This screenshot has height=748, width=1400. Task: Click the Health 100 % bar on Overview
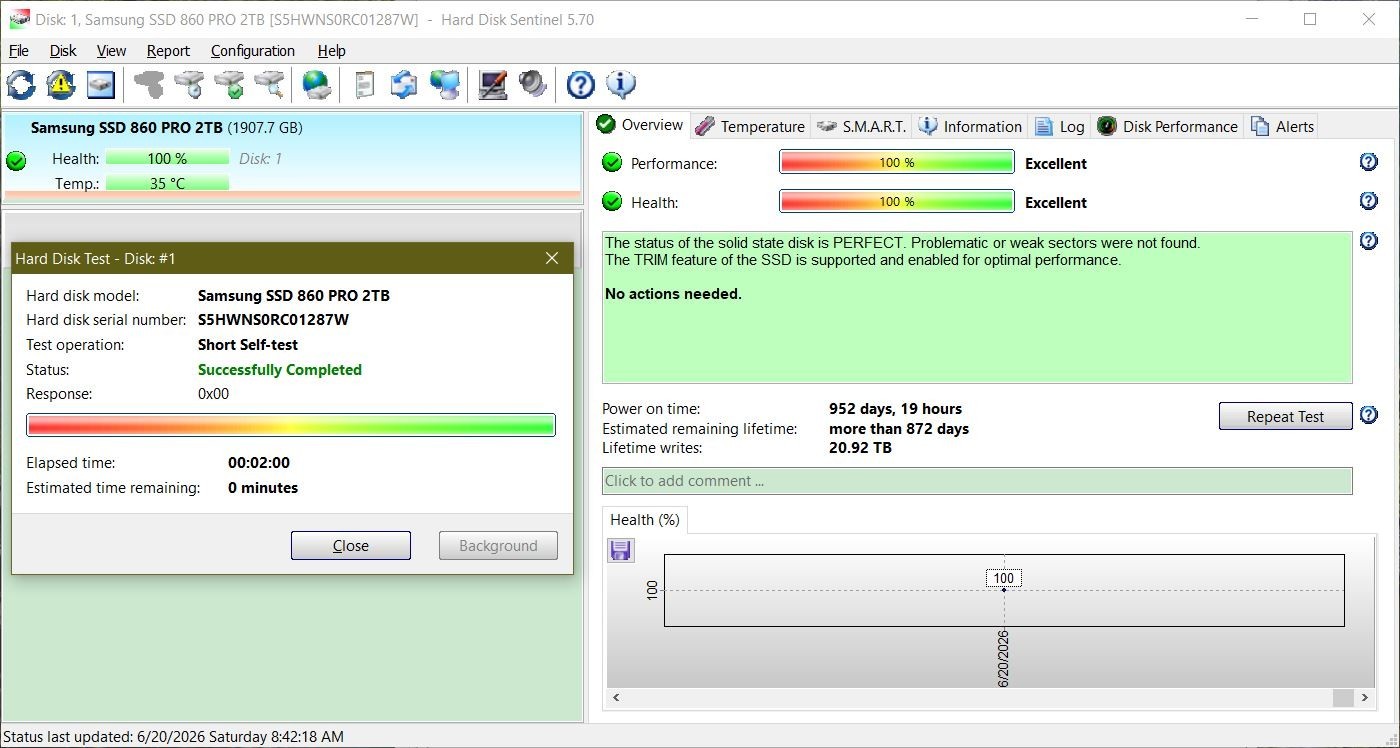point(897,202)
